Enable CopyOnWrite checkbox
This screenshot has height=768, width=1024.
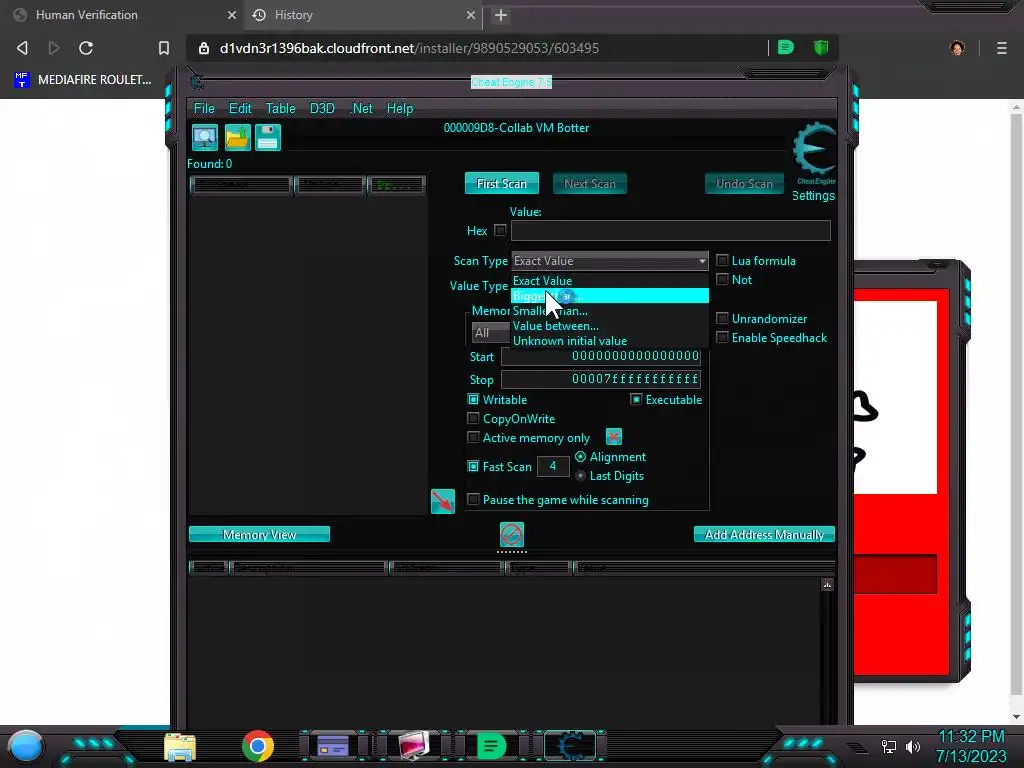pos(473,418)
